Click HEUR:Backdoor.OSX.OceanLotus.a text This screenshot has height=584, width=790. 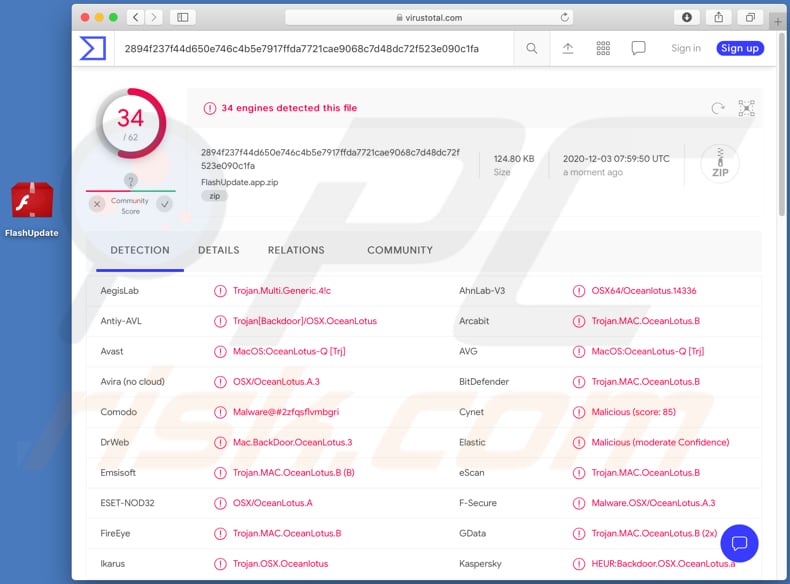[663, 564]
